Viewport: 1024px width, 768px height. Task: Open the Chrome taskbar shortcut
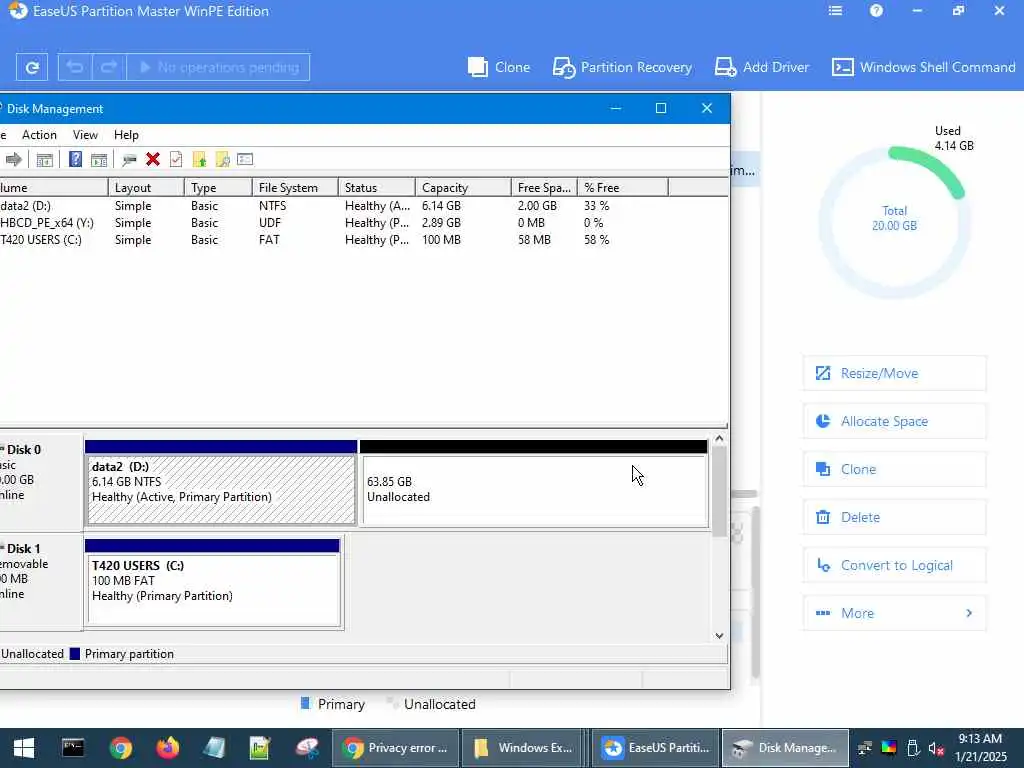click(x=121, y=748)
